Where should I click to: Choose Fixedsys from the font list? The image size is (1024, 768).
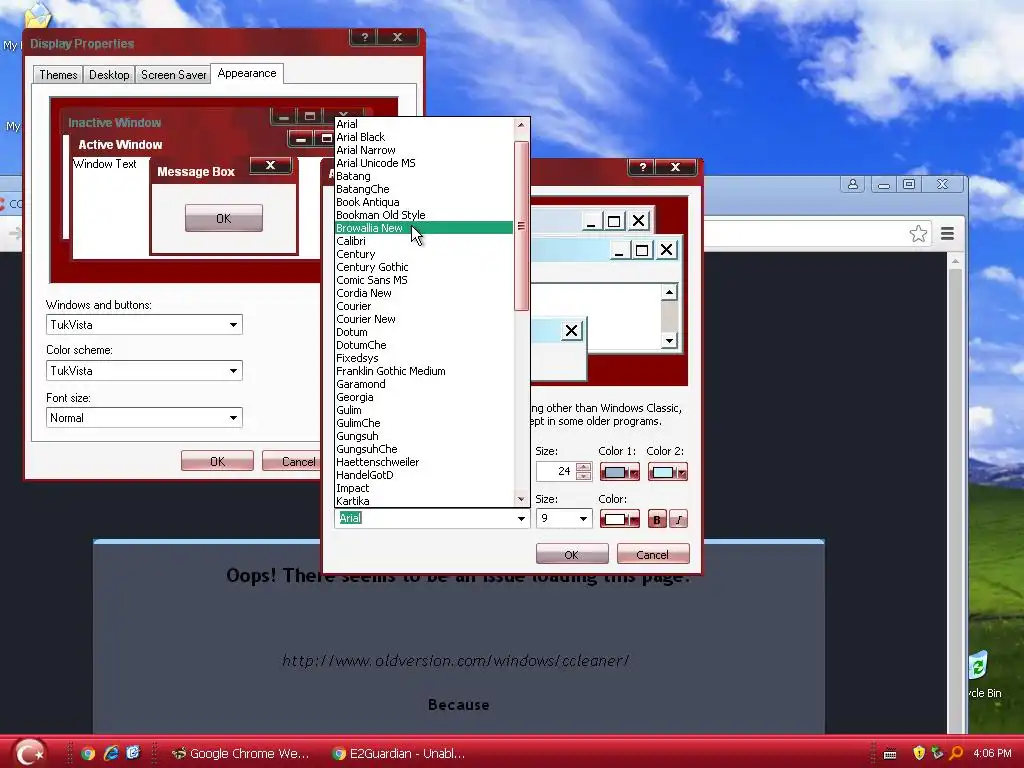[x=424, y=358]
